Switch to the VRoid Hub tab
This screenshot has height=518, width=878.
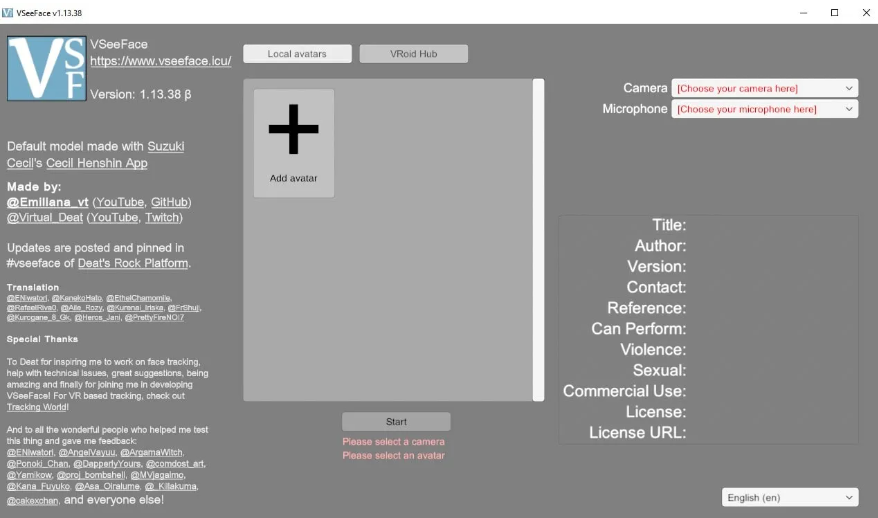click(x=413, y=54)
